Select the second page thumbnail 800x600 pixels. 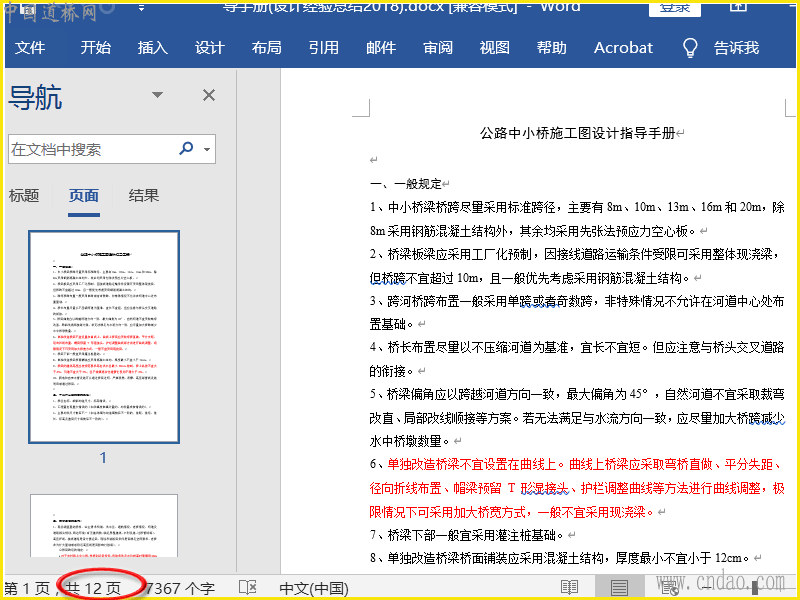tap(104, 526)
